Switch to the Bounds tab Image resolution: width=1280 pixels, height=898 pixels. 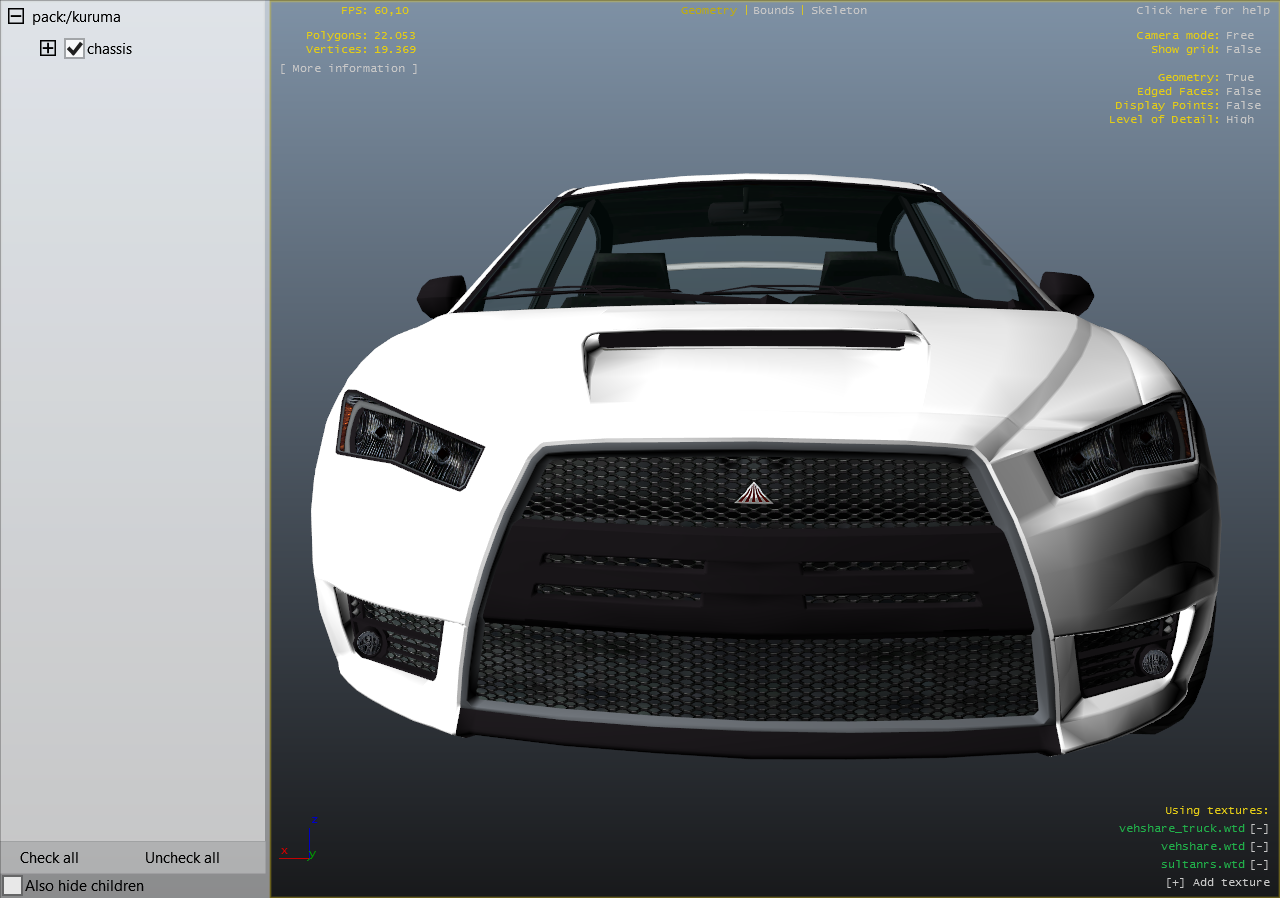point(773,10)
